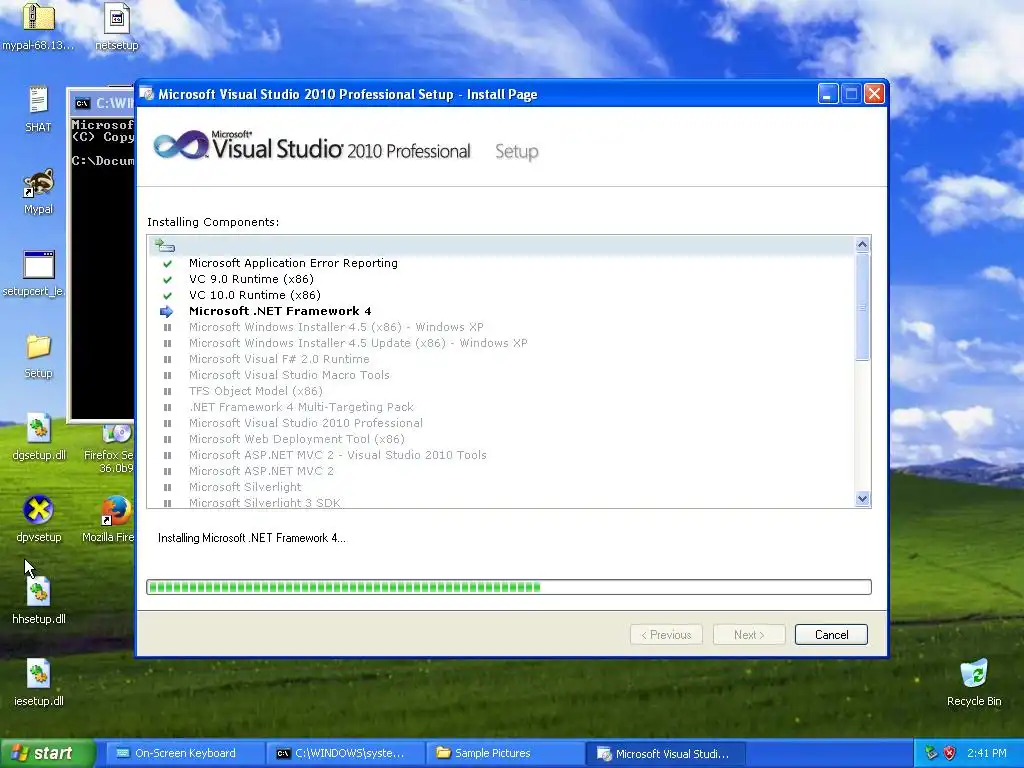Open the Recycle Bin icon
Image resolution: width=1024 pixels, height=768 pixels.
click(974, 675)
